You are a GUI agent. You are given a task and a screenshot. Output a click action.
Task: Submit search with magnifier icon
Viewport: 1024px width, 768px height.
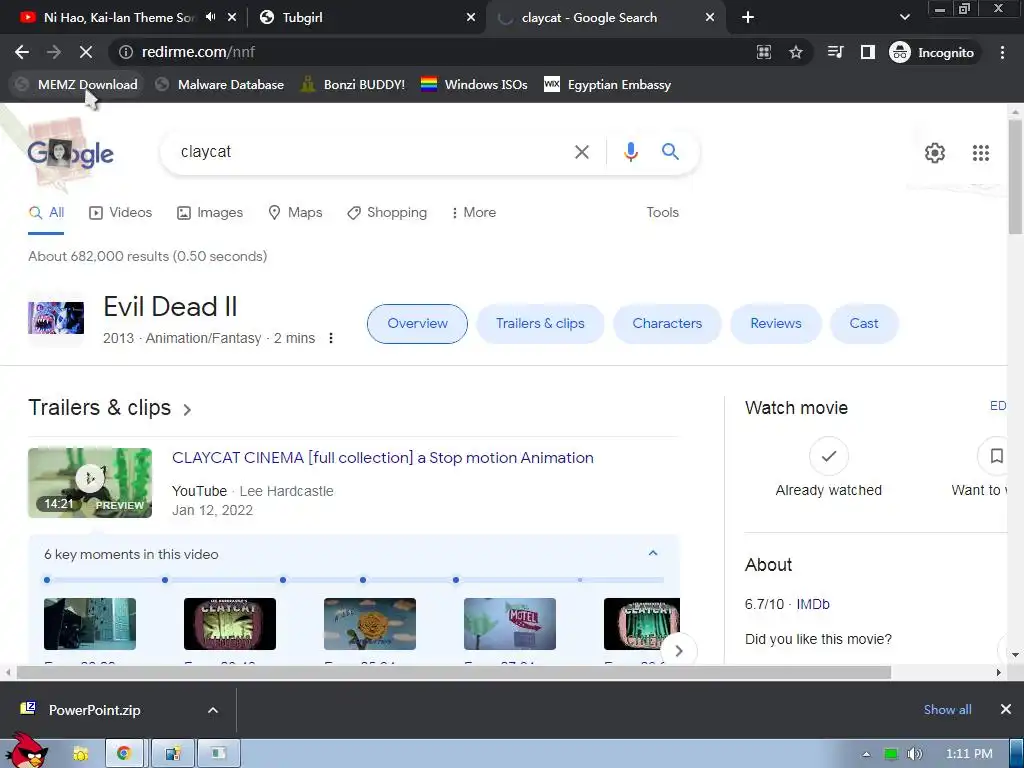670,152
